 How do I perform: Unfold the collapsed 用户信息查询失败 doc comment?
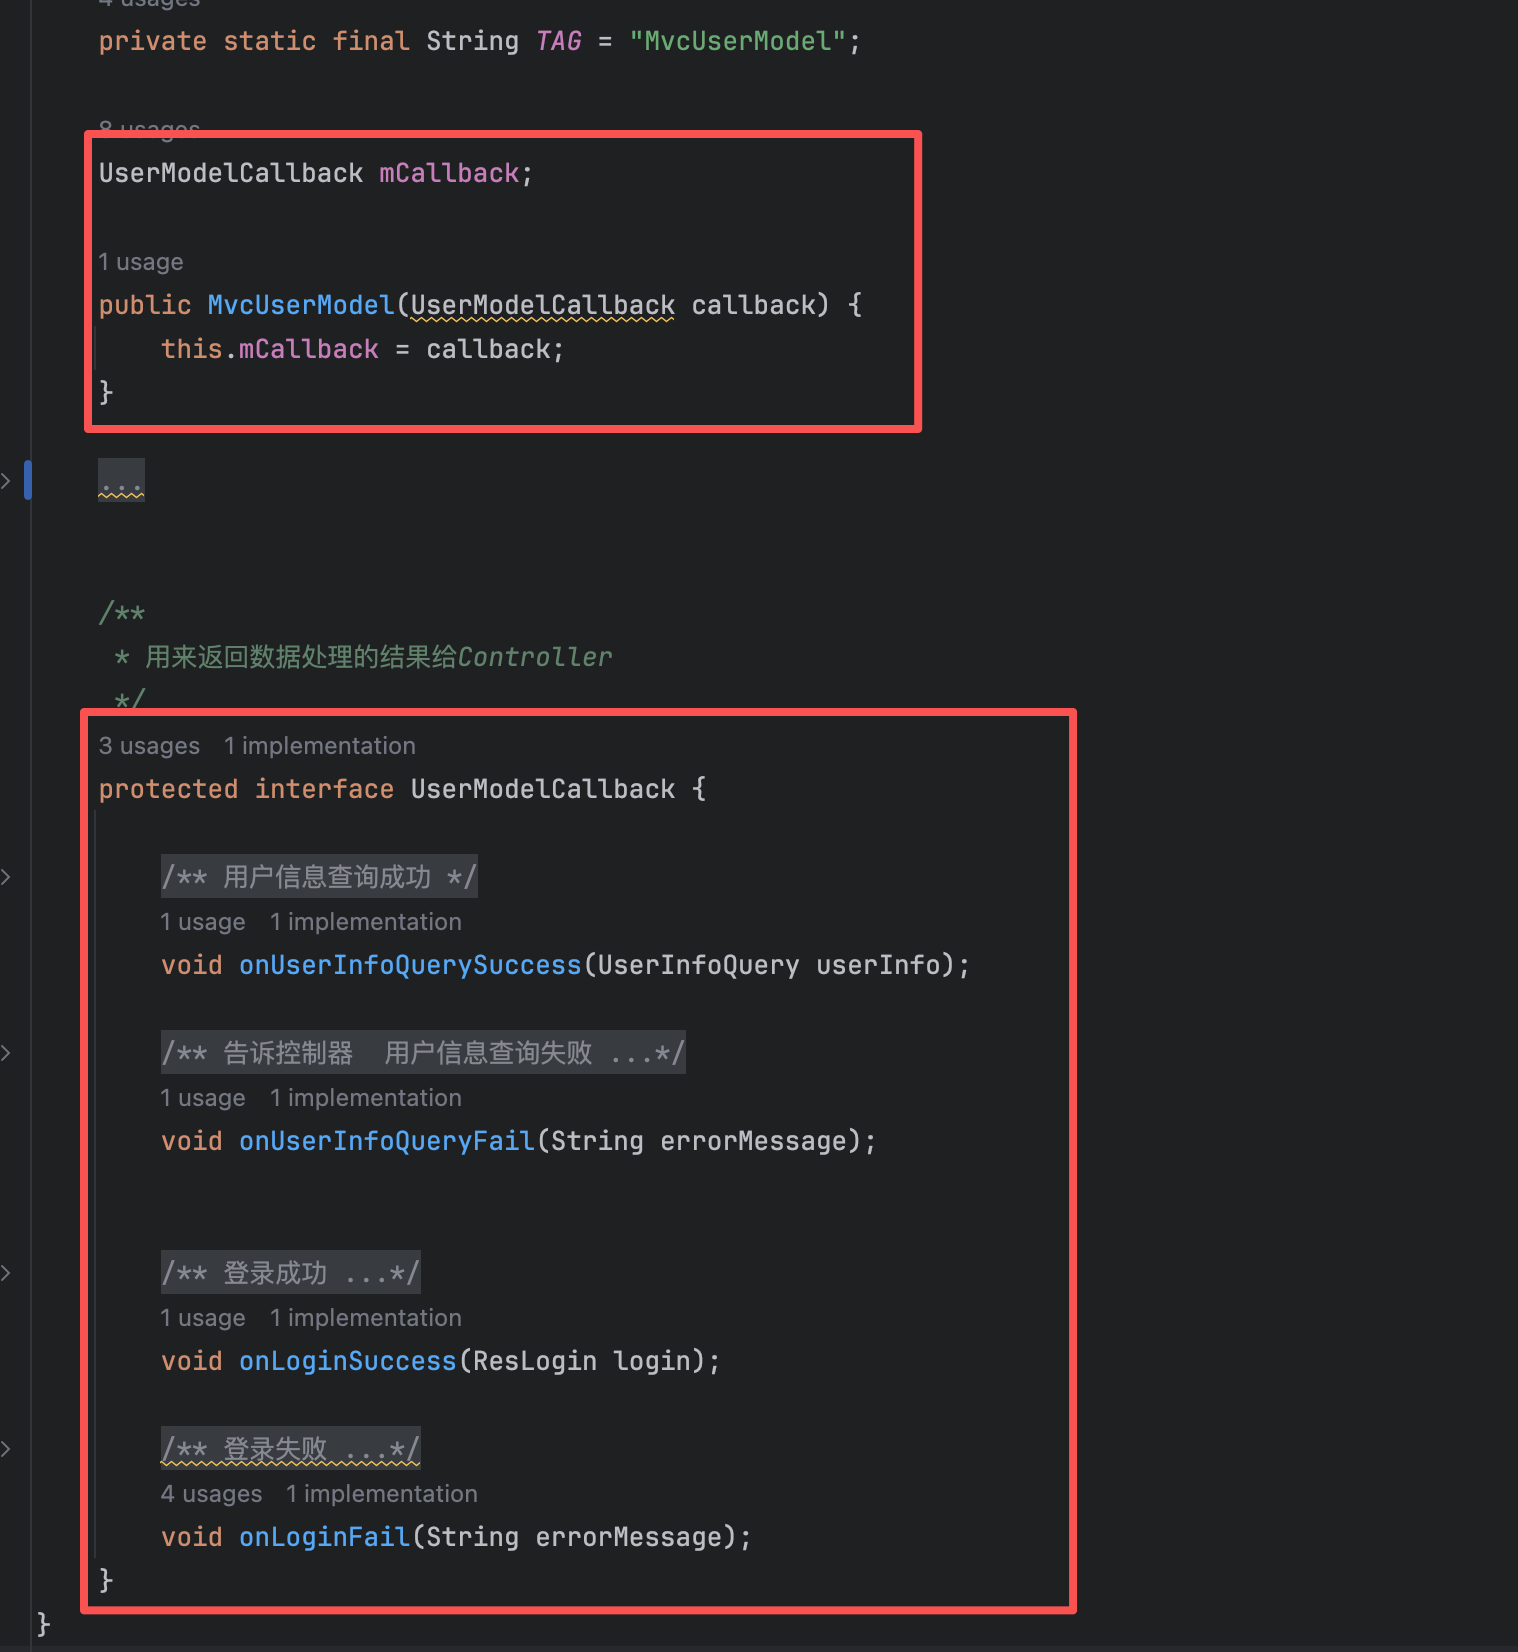pos(423,1053)
